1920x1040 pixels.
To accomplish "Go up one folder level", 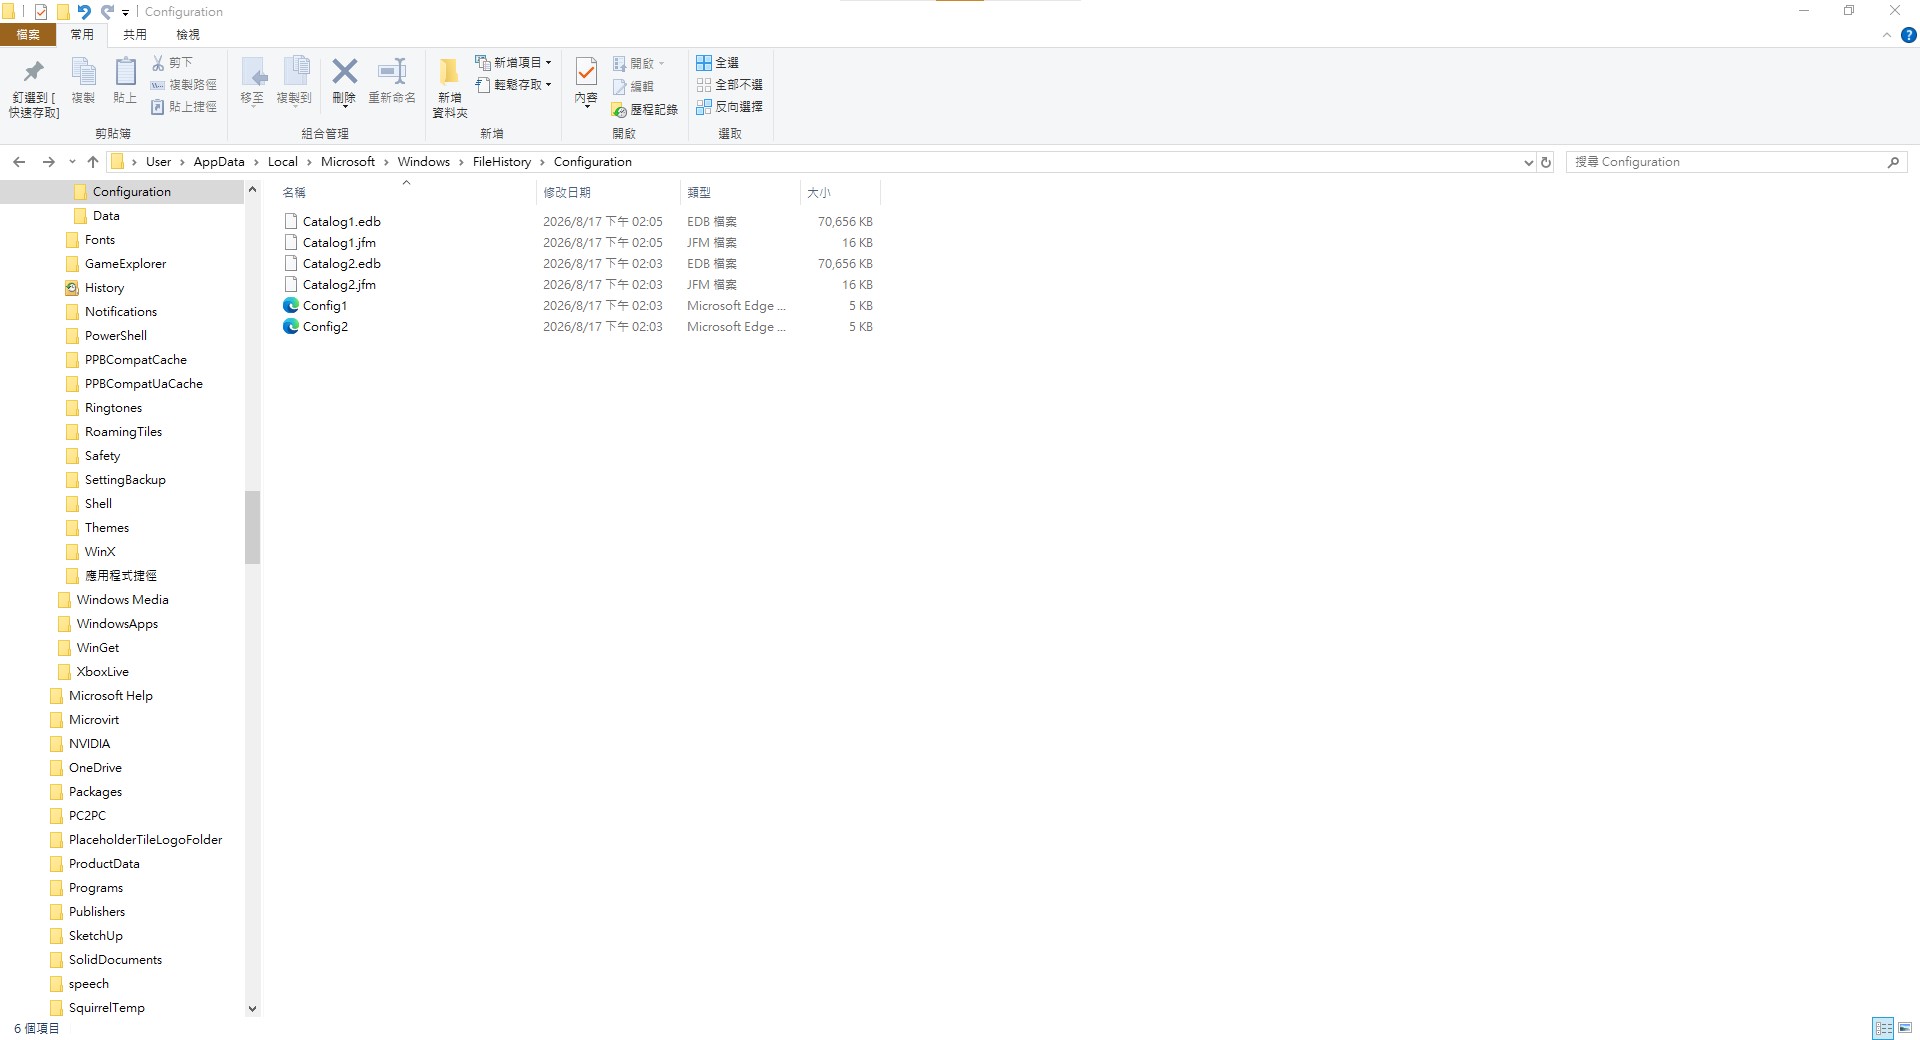I will 93,162.
